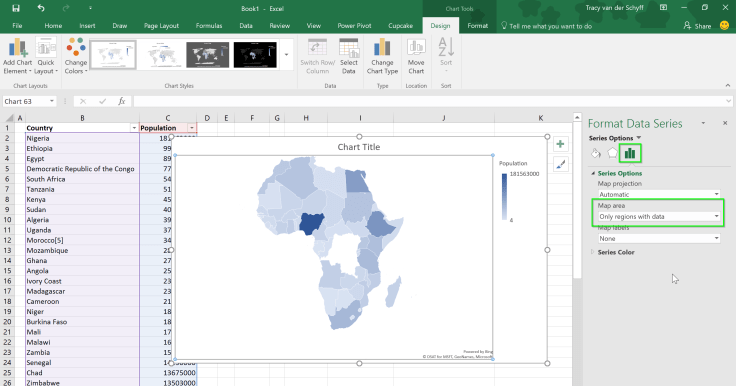The height and width of the screenshot is (386, 736).
Task: Open Add Chart Element menu
Action: [x=17, y=56]
